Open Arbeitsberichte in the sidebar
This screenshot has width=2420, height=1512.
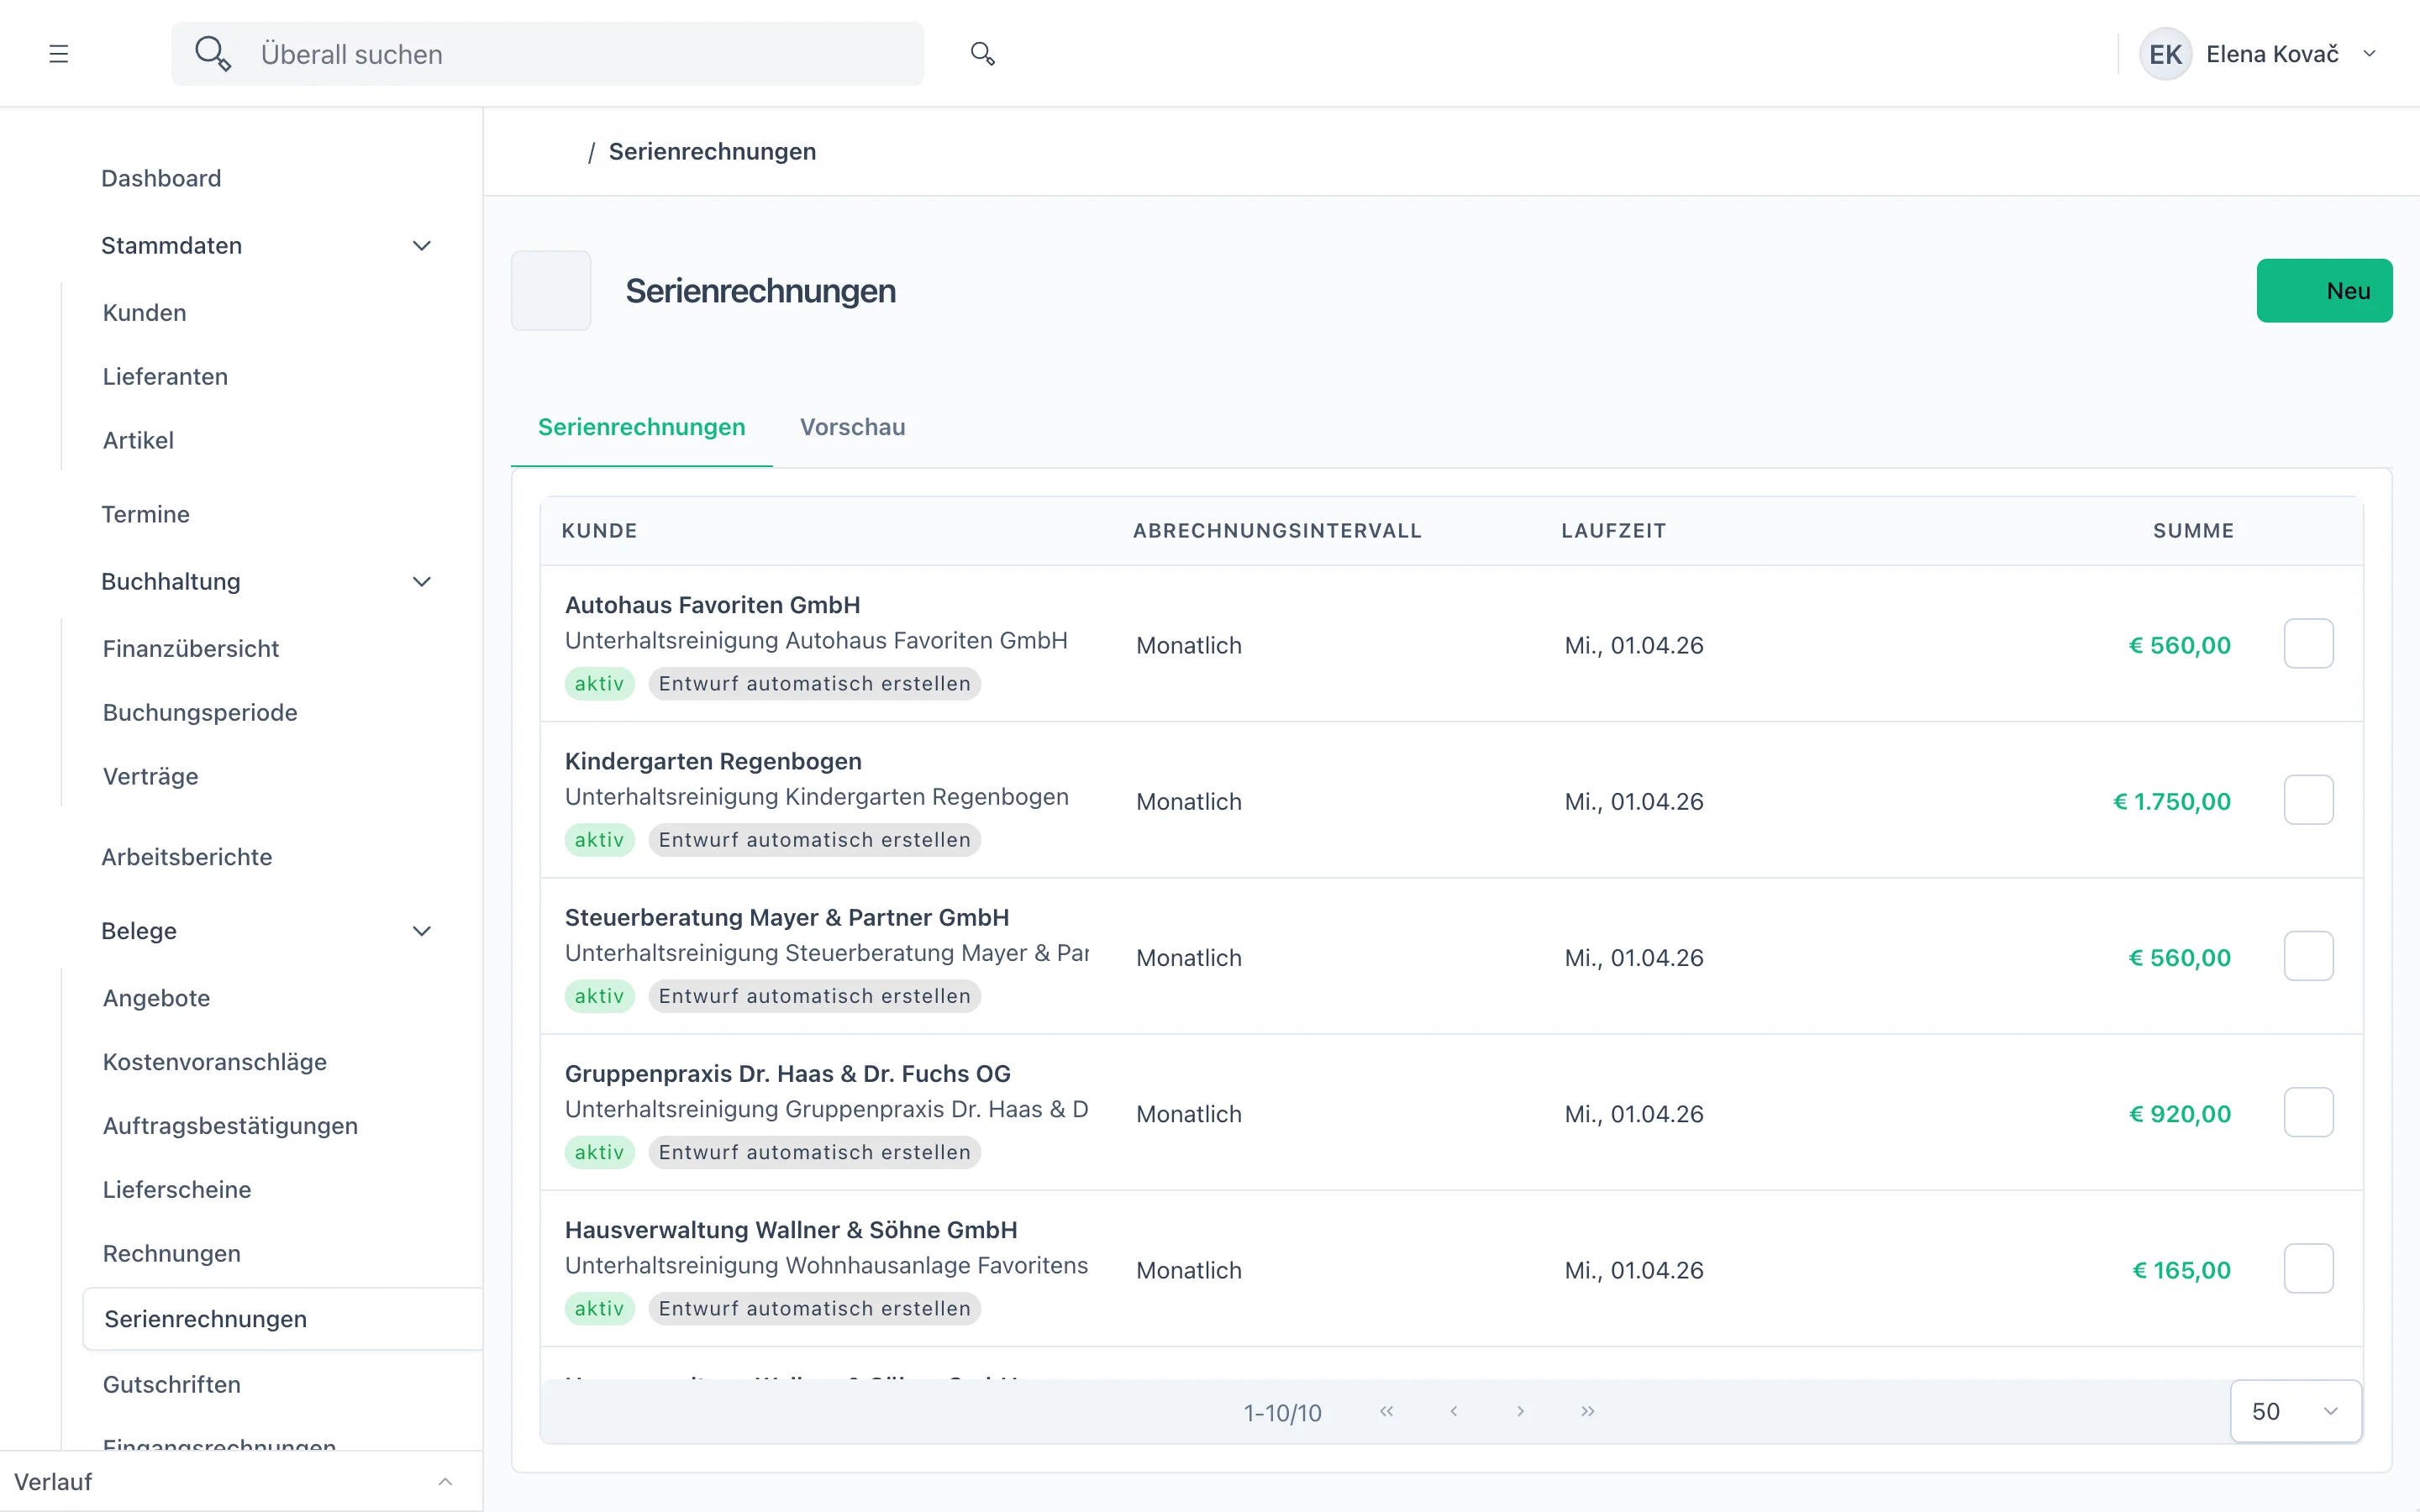(186, 857)
